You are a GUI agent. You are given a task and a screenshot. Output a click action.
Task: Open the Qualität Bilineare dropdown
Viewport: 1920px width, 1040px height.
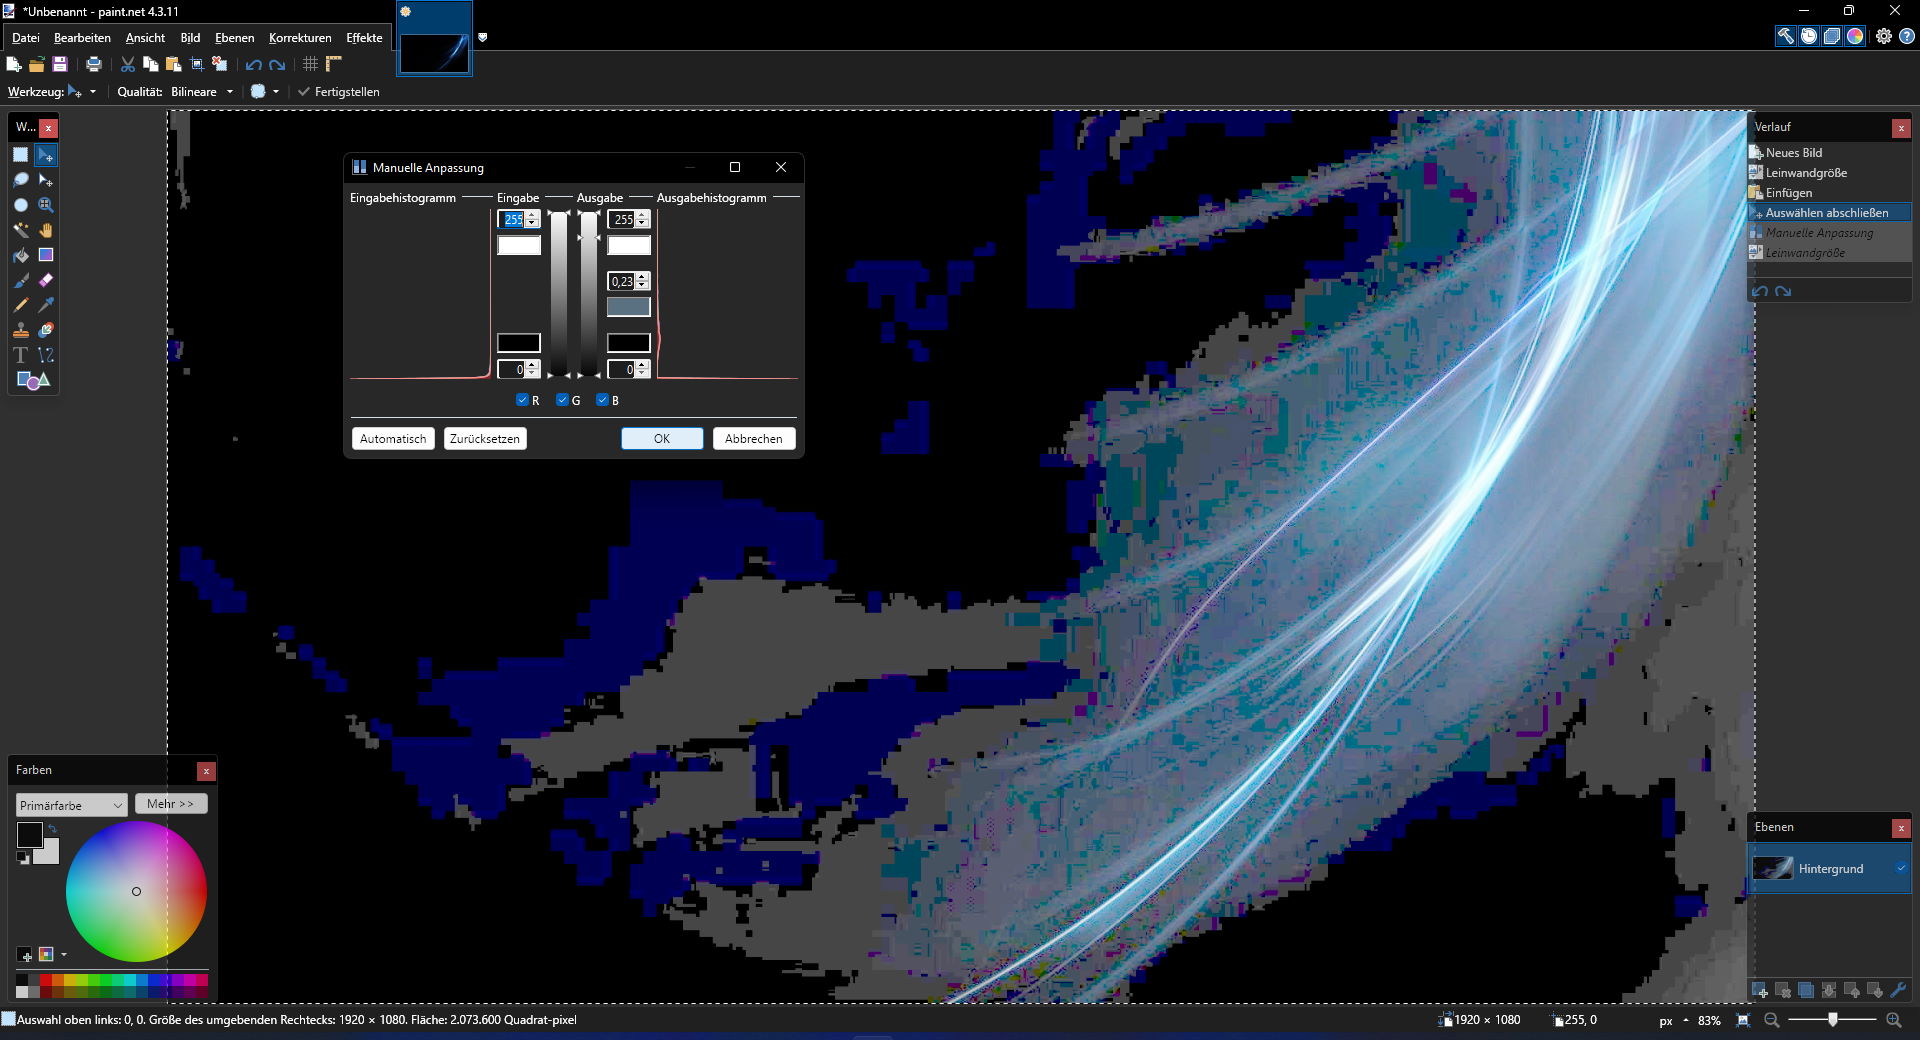click(201, 92)
